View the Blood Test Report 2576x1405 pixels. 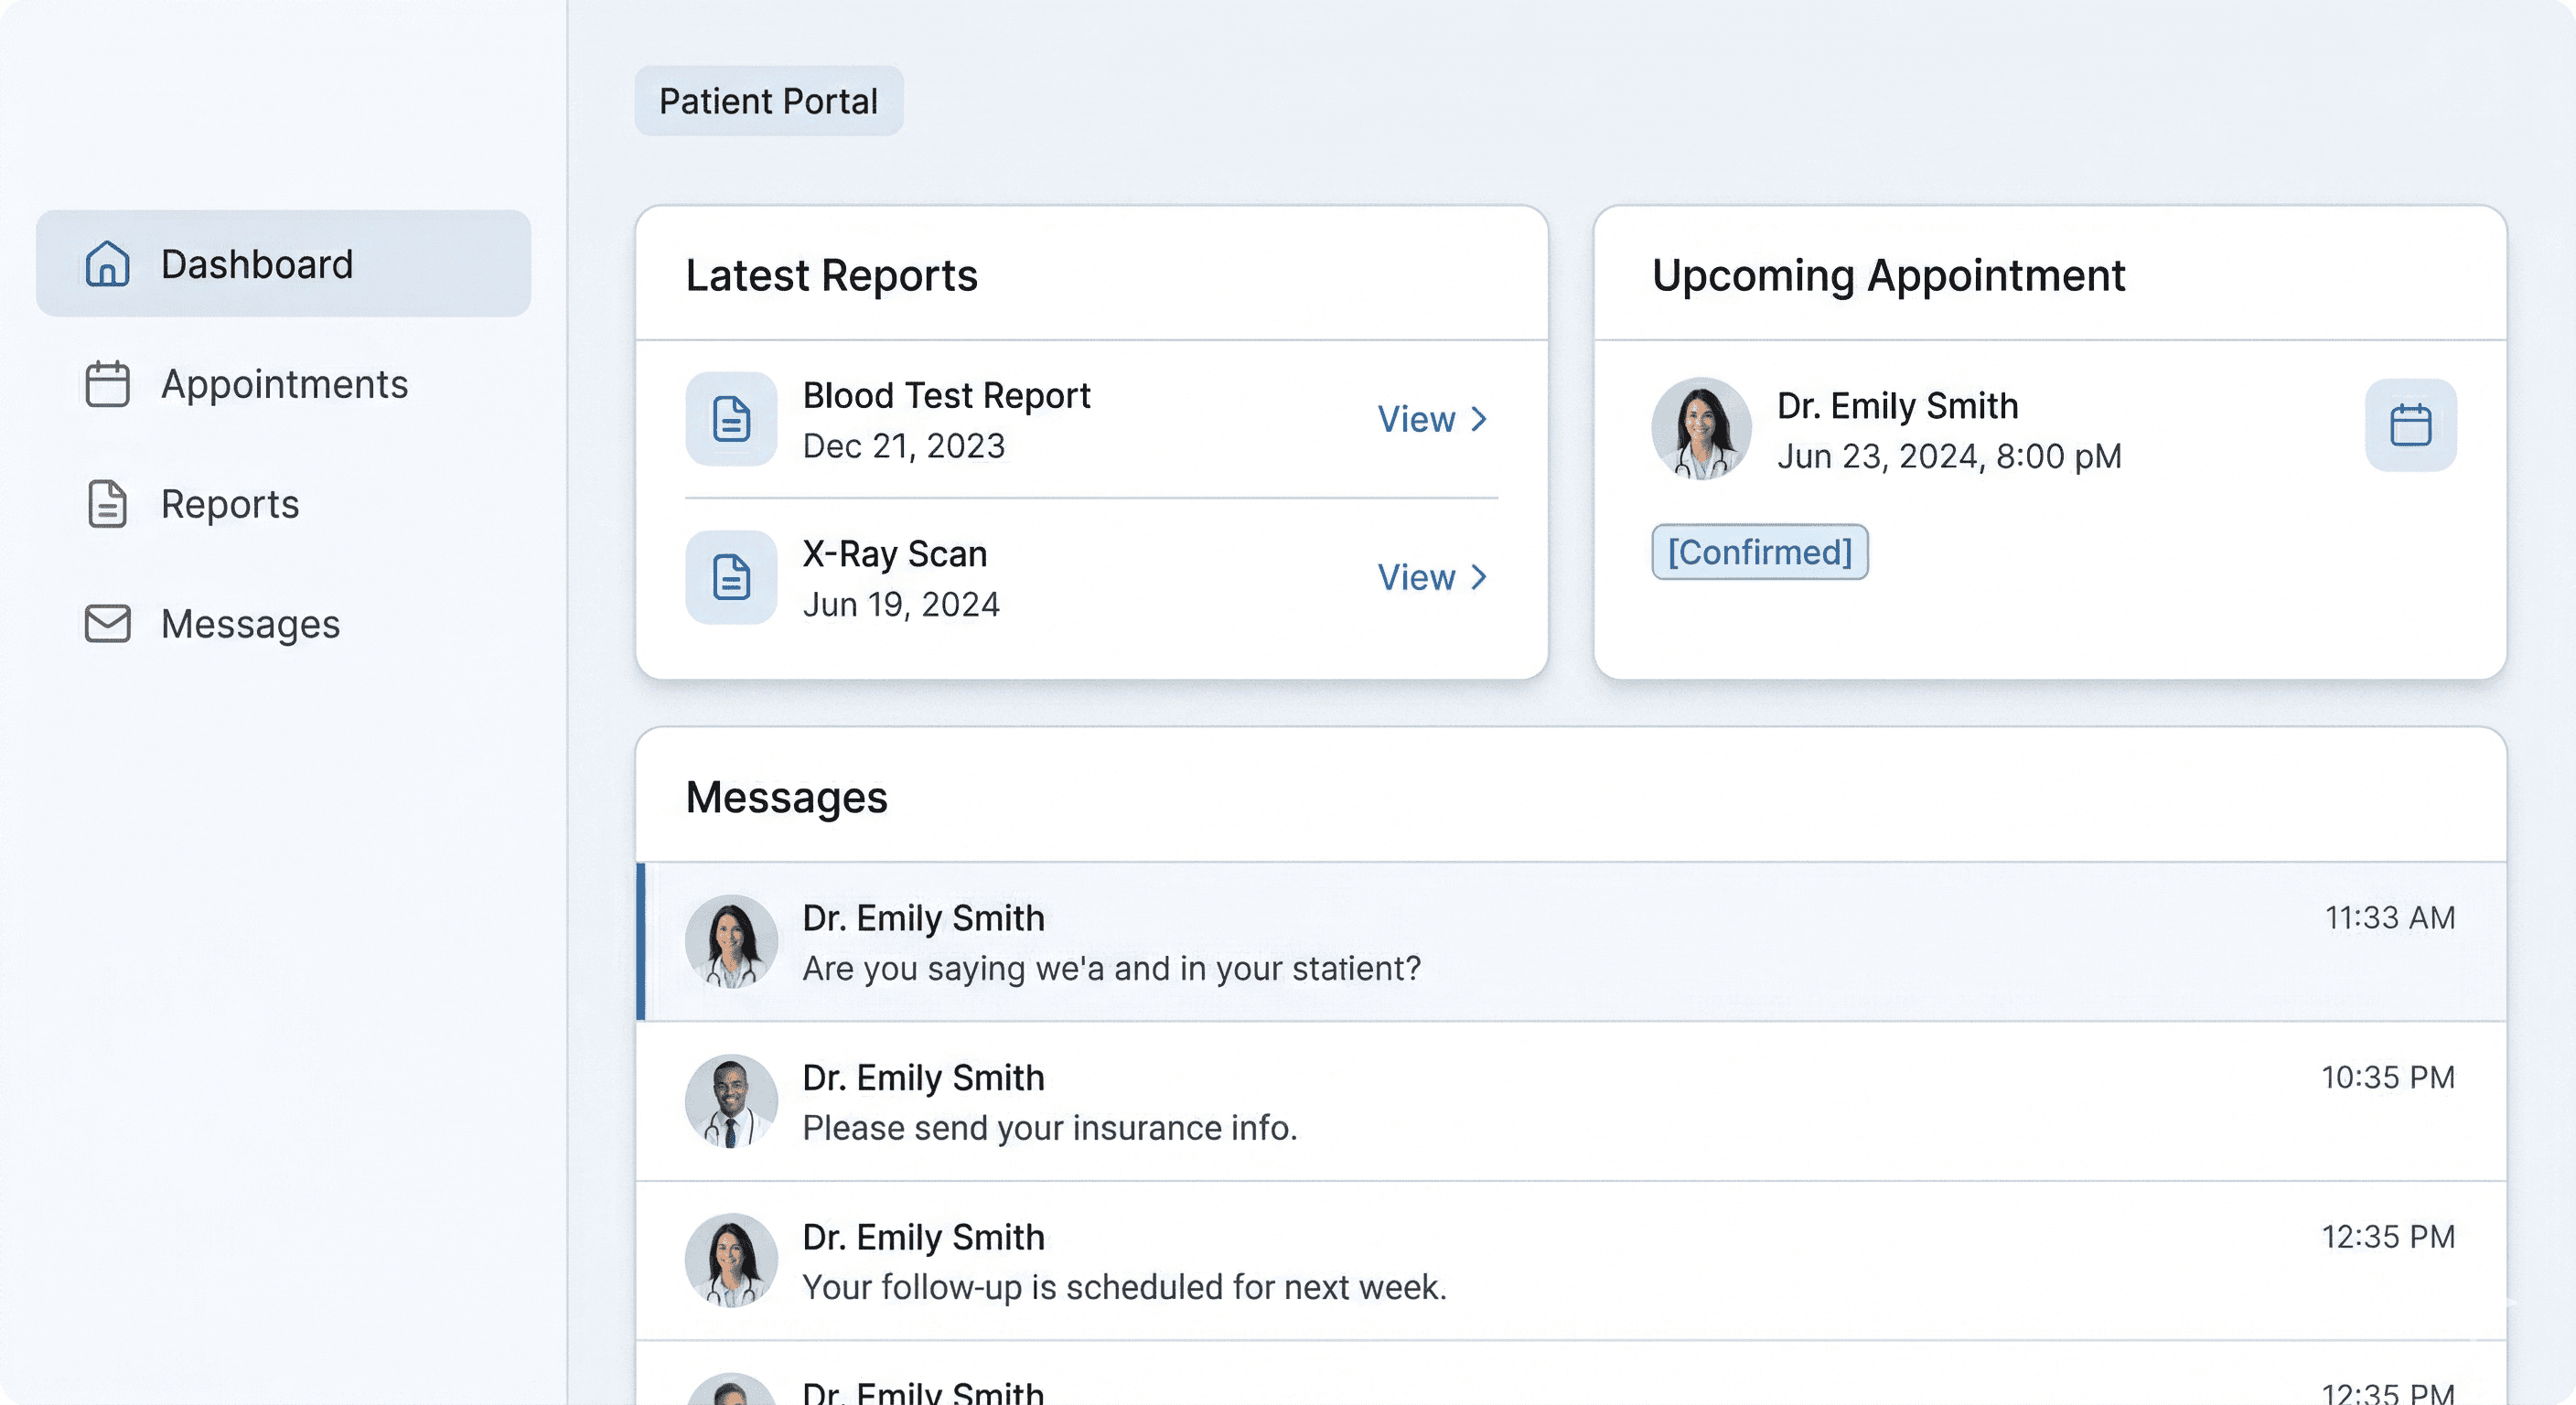click(1416, 419)
